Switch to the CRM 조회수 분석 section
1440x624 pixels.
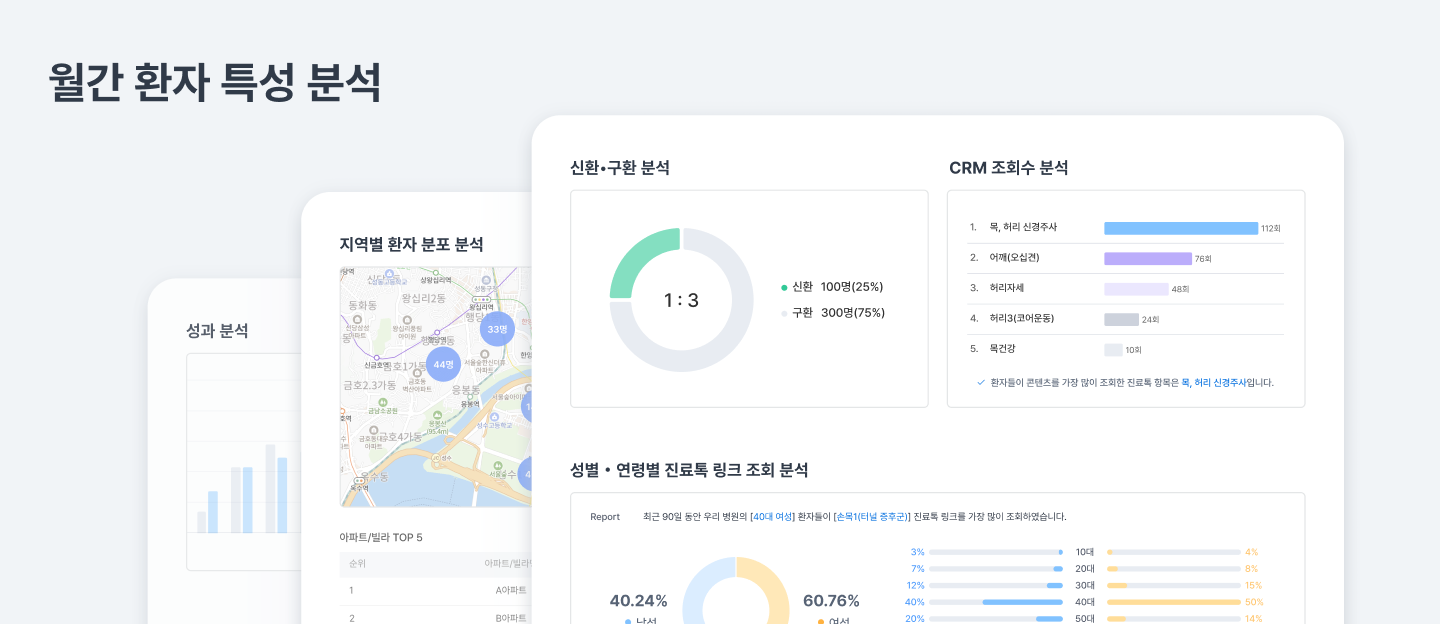pyautogui.click(x=1009, y=168)
